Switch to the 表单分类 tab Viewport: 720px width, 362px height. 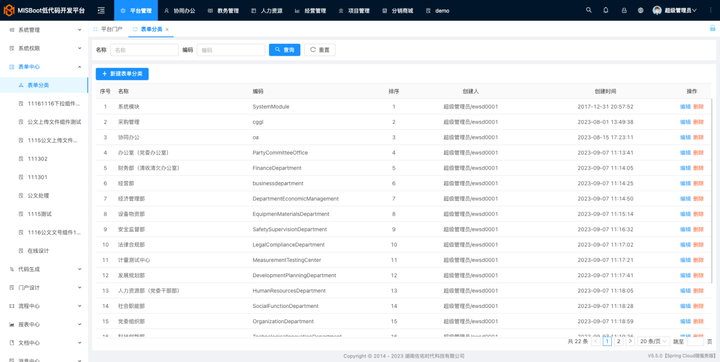point(151,29)
